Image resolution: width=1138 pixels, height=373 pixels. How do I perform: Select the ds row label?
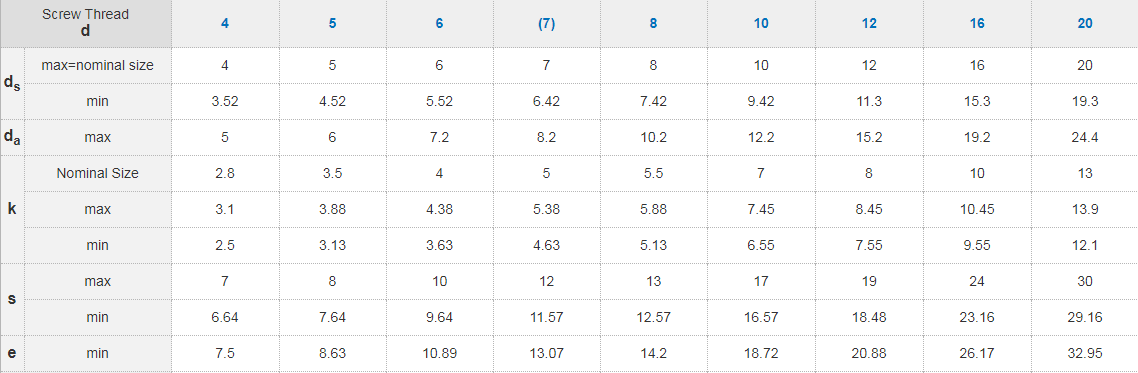(12, 83)
